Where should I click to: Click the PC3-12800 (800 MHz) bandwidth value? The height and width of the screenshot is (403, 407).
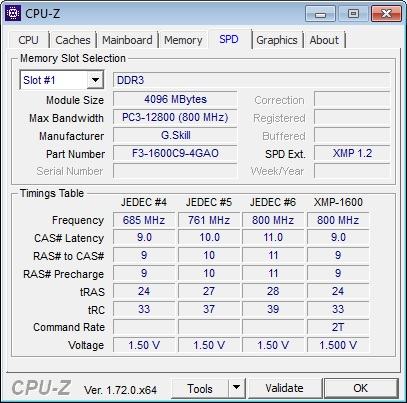[x=175, y=117]
